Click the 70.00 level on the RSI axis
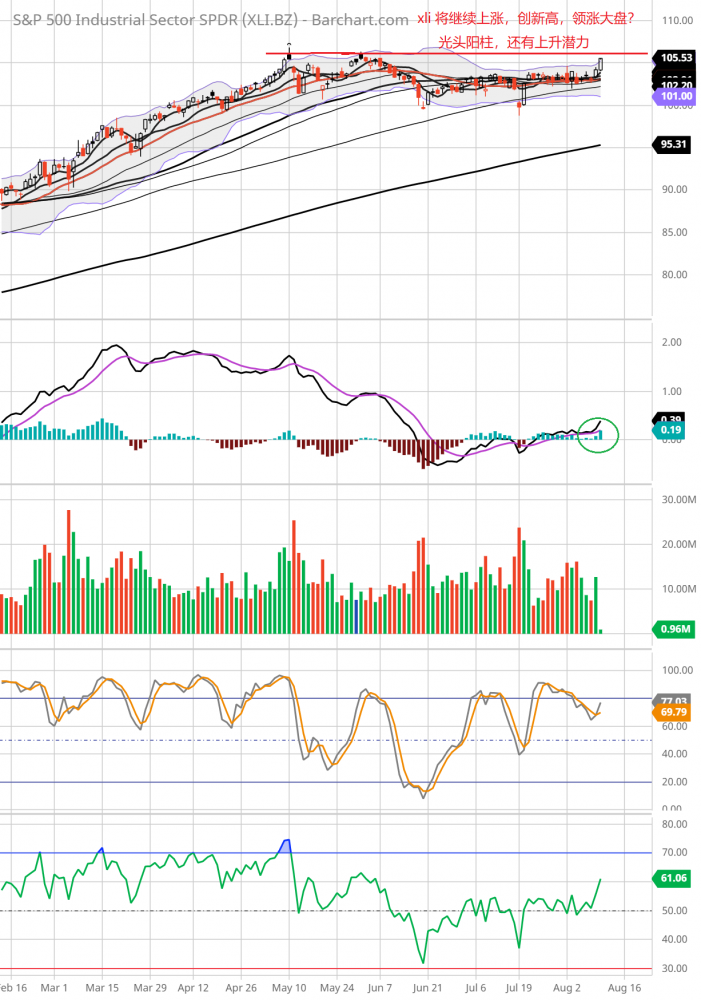Viewport: 701px width, 1000px height. (x=674, y=853)
